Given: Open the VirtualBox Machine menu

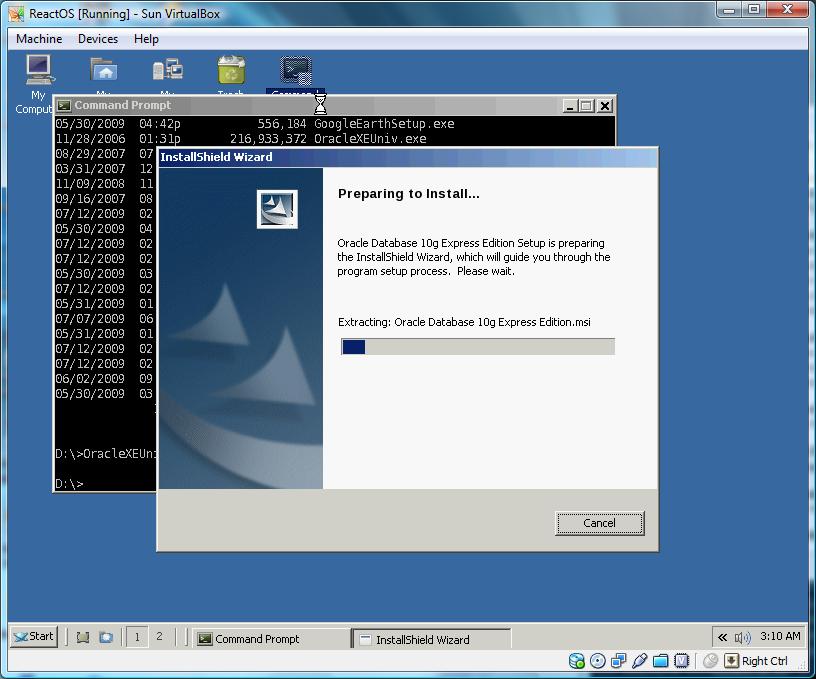Looking at the screenshot, I should click(x=39, y=39).
